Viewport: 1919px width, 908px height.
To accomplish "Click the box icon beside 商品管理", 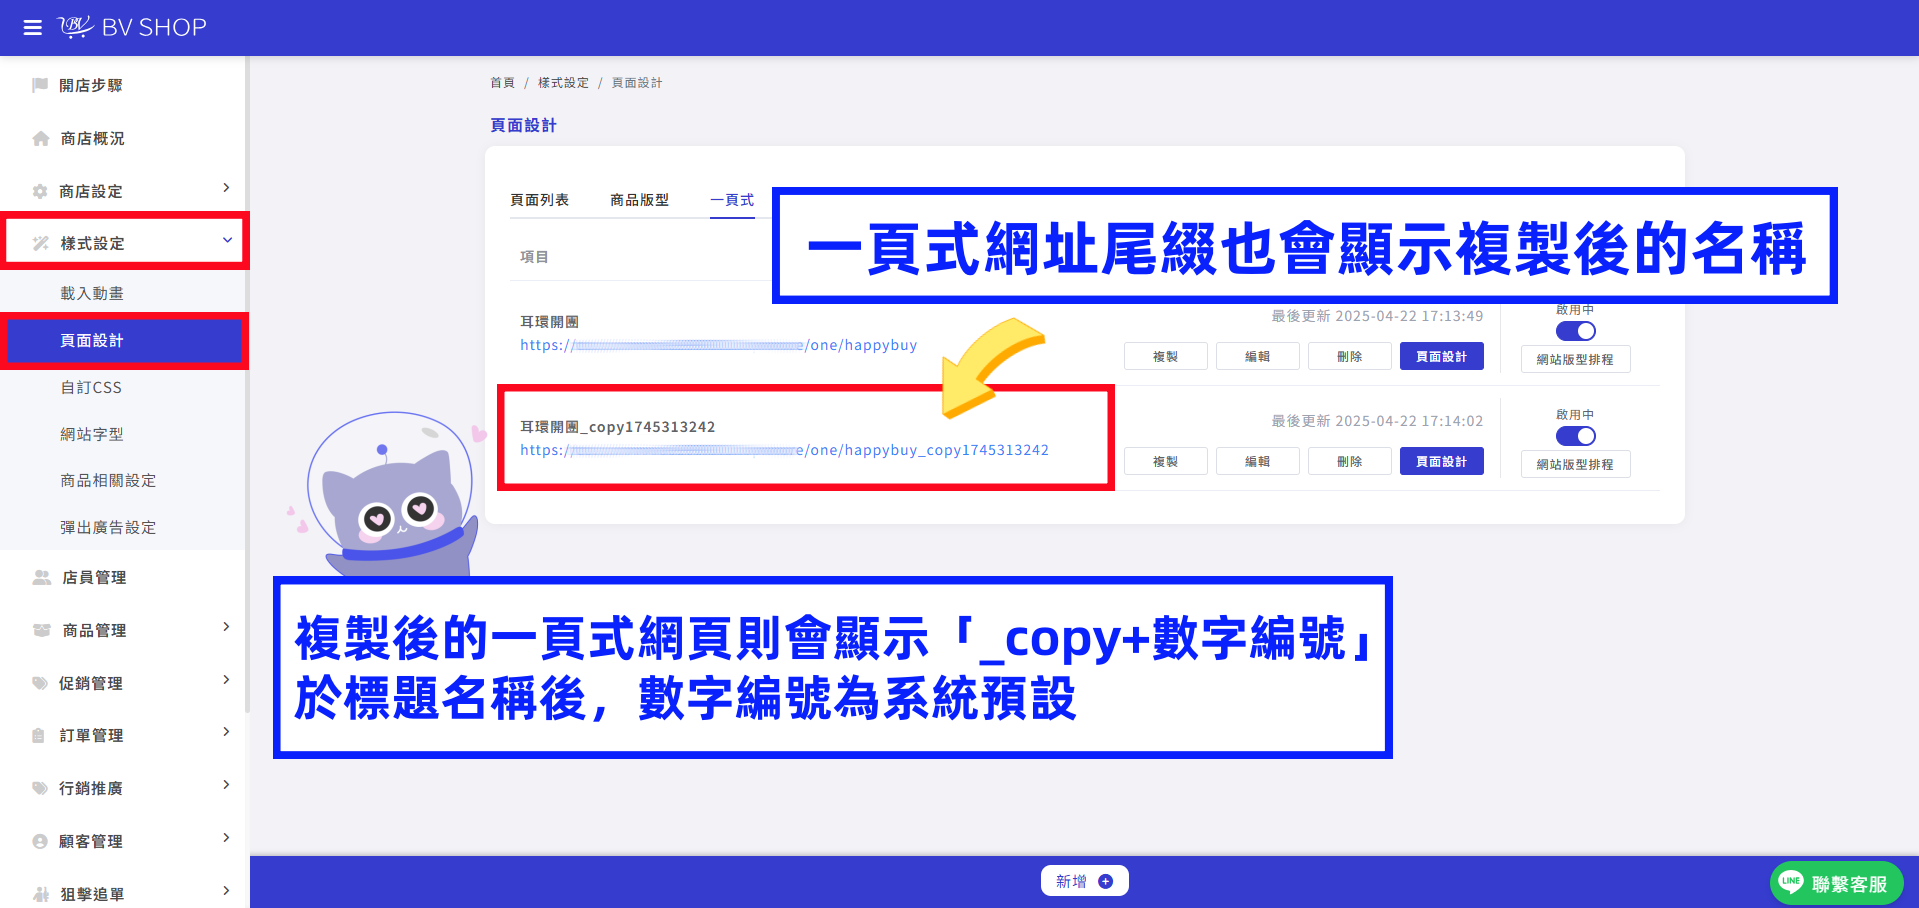I will coord(42,630).
